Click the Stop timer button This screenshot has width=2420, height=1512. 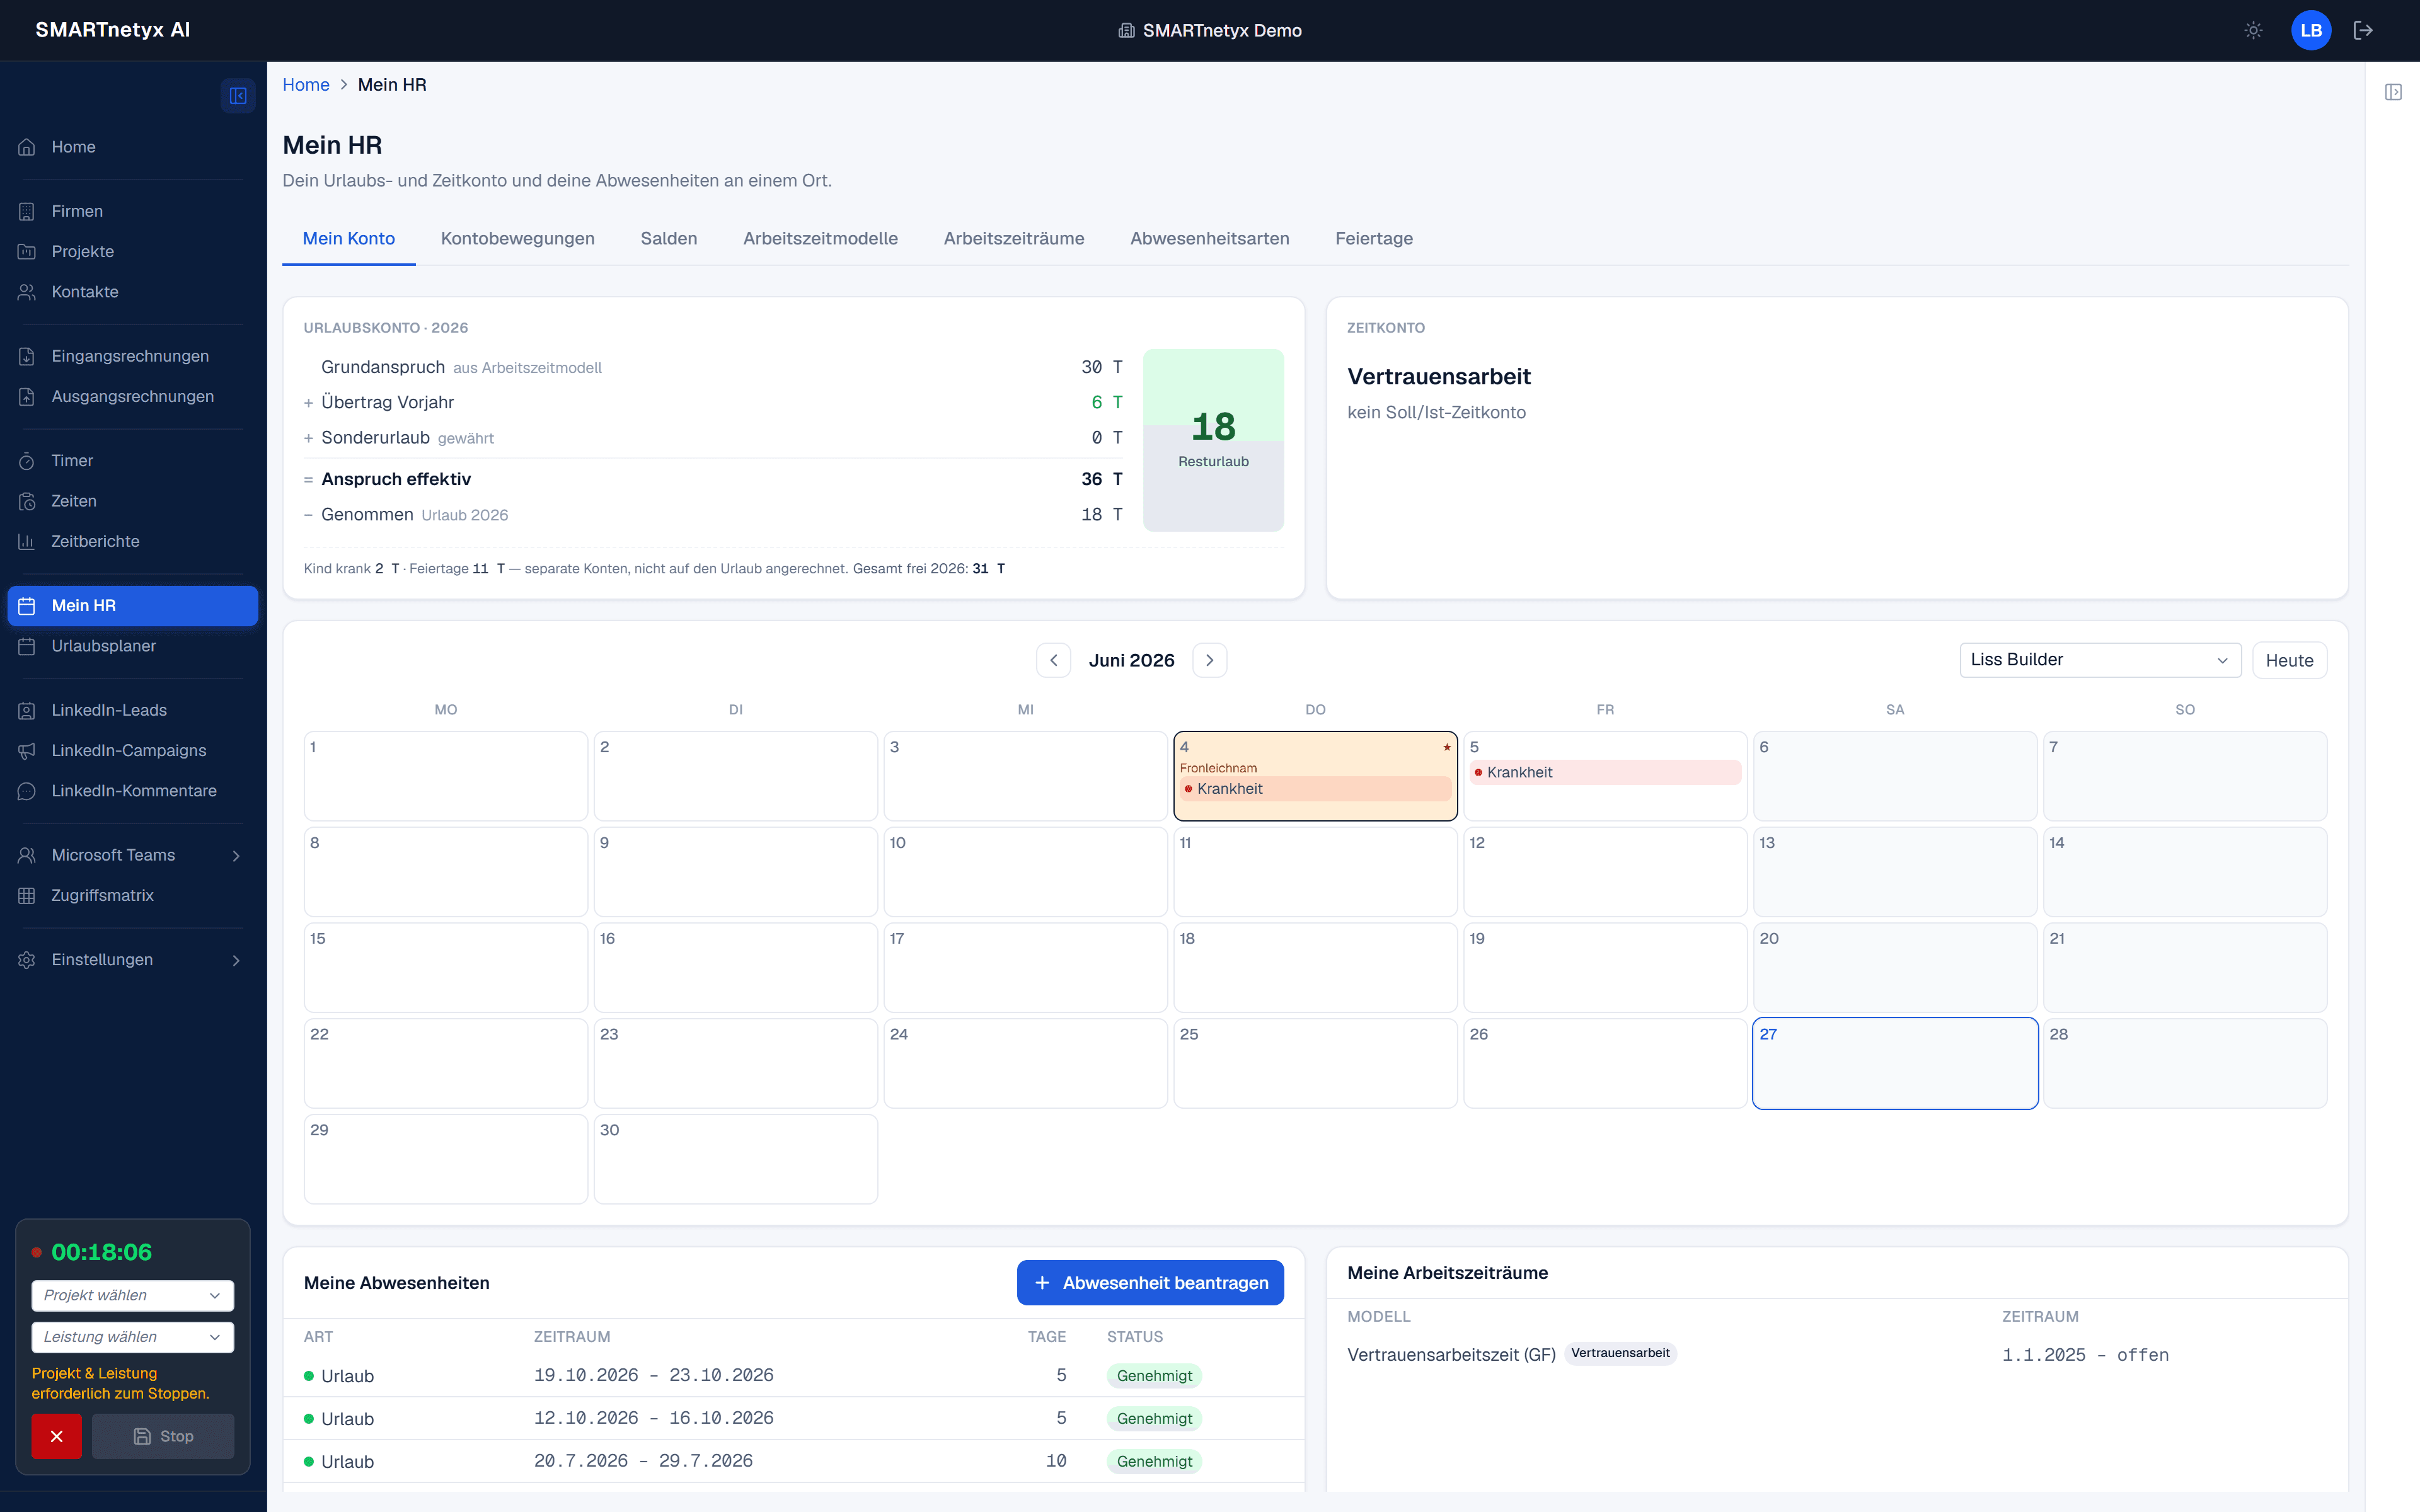(x=163, y=1436)
